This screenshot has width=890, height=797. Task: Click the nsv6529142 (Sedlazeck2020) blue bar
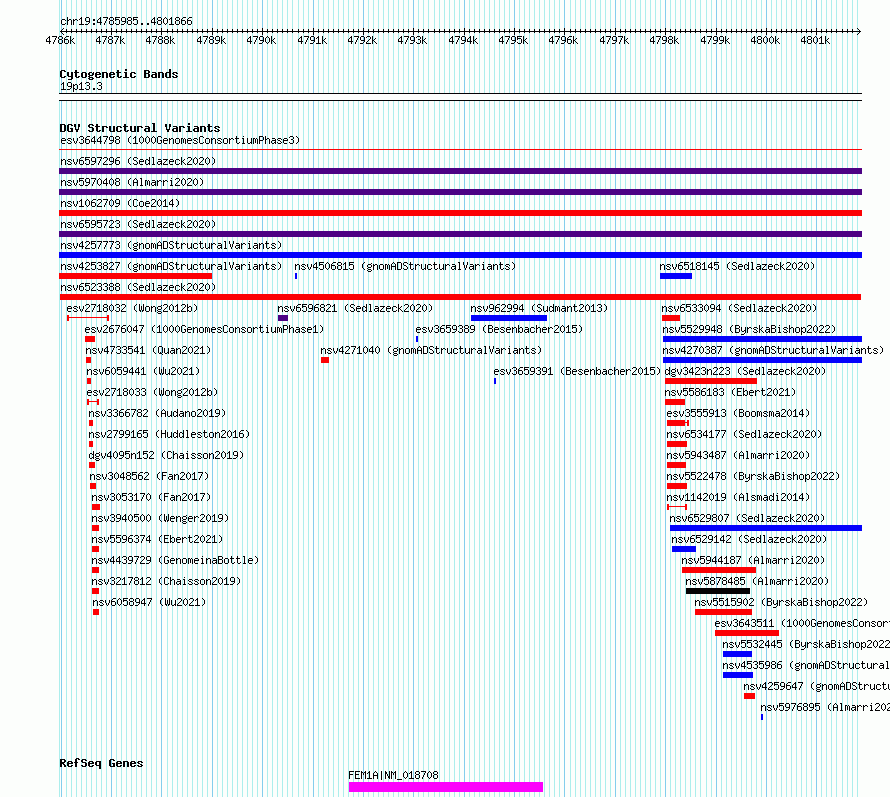(x=684, y=549)
